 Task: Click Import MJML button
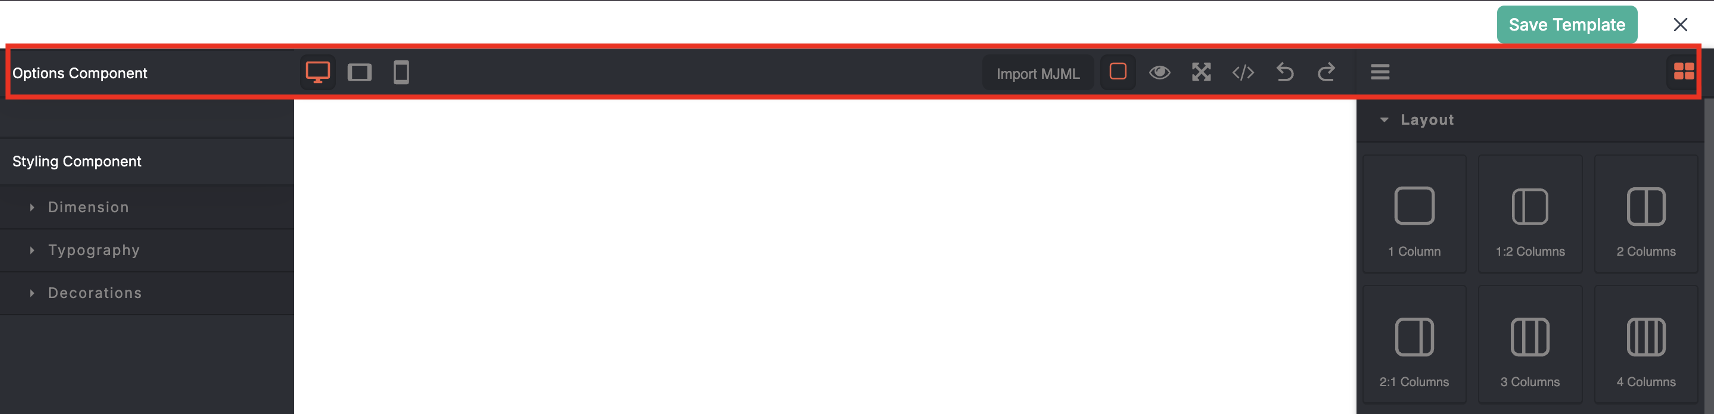[1038, 73]
